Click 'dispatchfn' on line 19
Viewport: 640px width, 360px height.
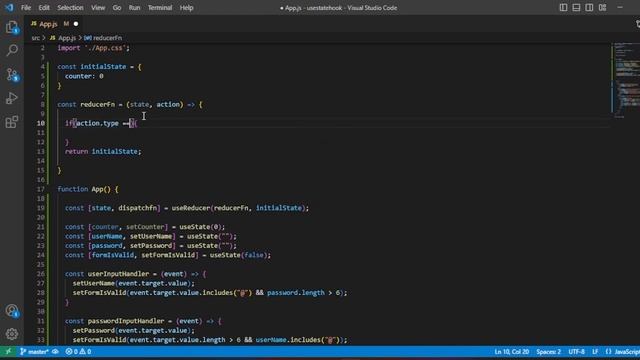click(138, 208)
